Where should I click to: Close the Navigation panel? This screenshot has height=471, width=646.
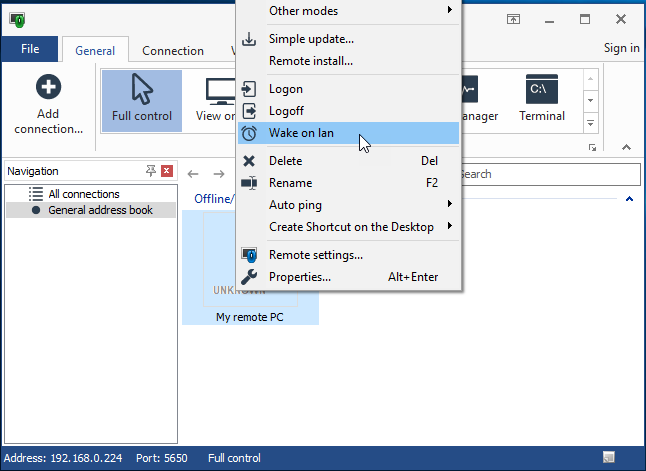coord(167,171)
